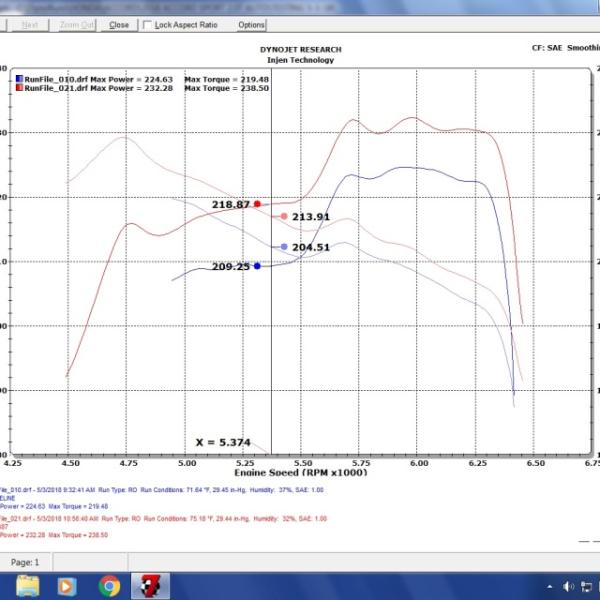This screenshot has height=600, width=600.
Task: Show hidden system tray icons arrow
Action: pyautogui.click(x=549, y=586)
